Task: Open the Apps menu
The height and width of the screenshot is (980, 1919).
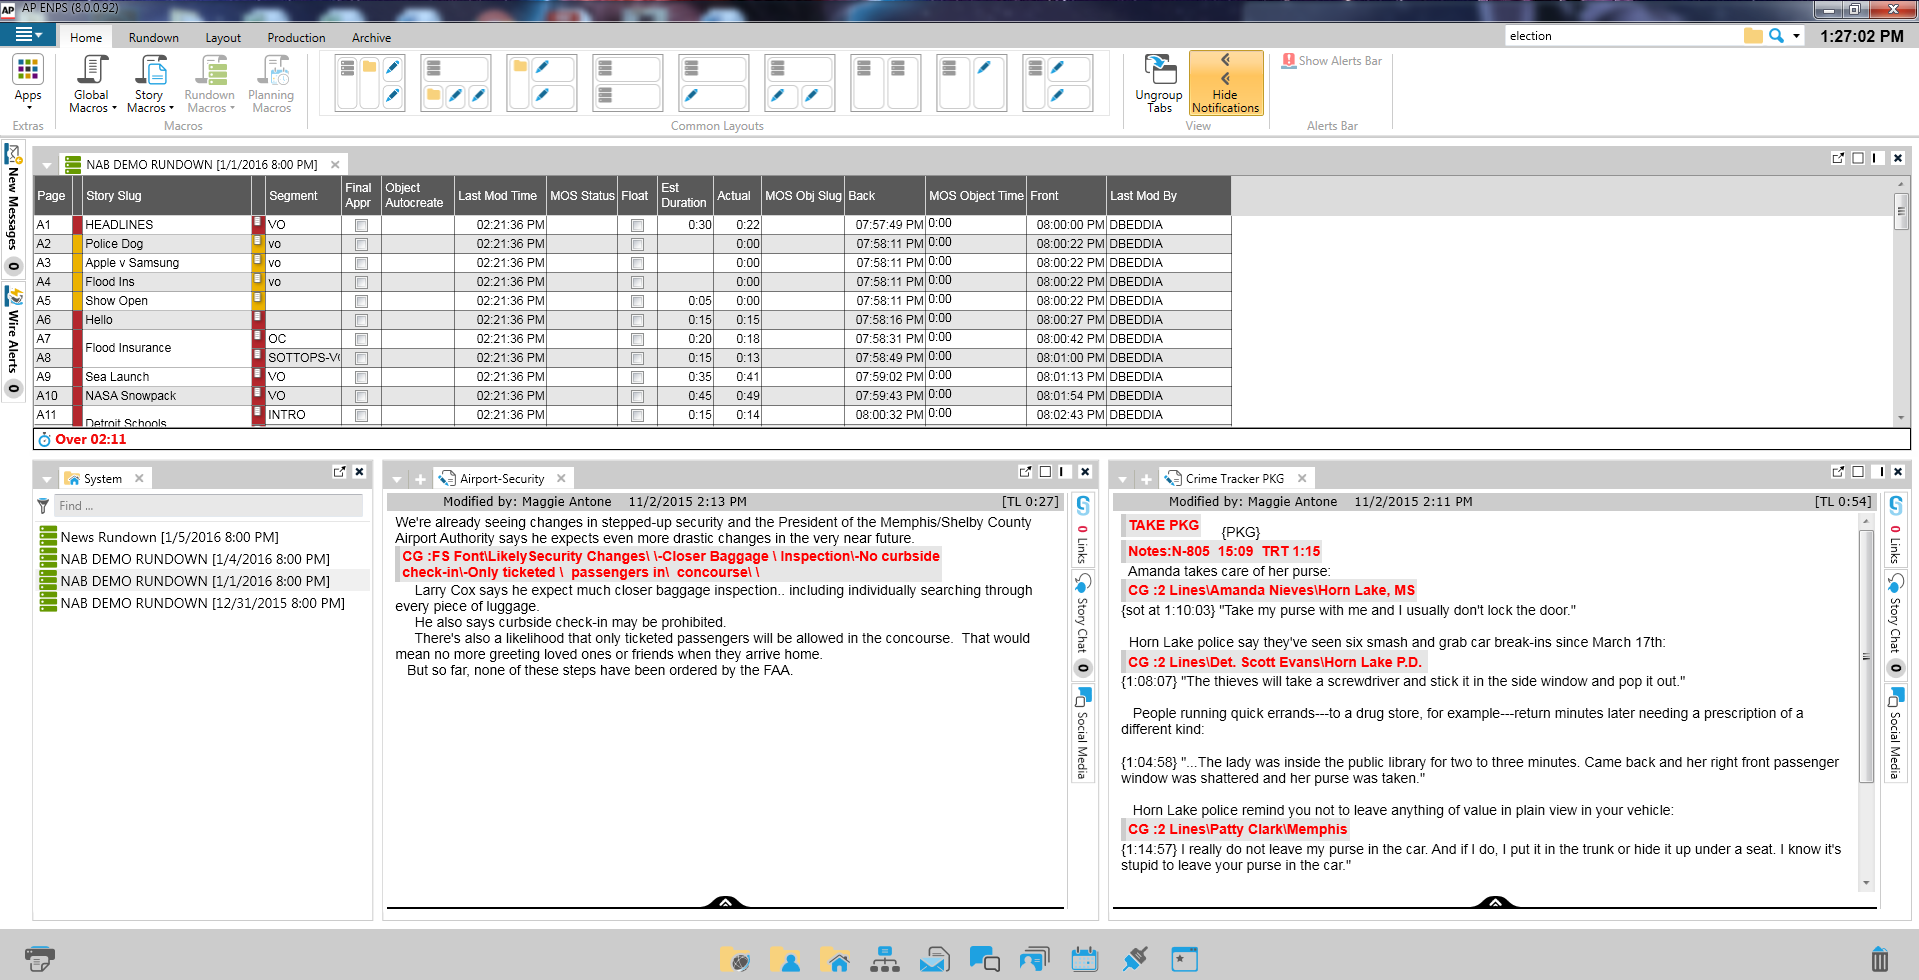Action: 28,82
